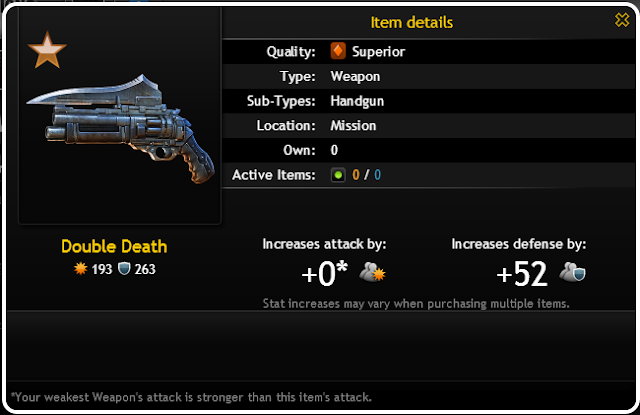This screenshot has height=415, width=640.
Task: Click the +52 defense increase value
Action: click(x=522, y=274)
